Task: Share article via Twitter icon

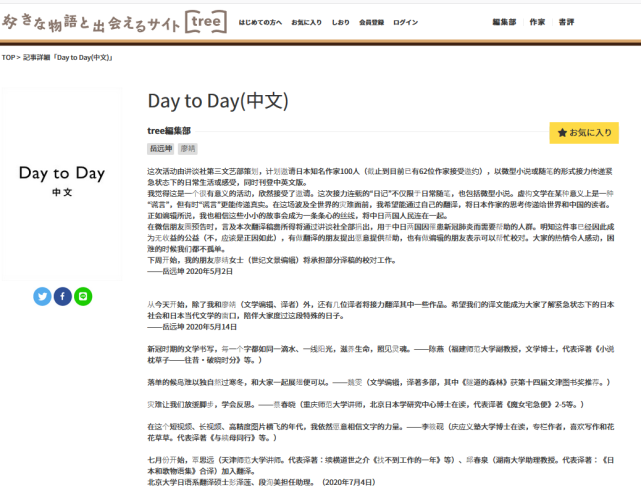Action: 42,296
